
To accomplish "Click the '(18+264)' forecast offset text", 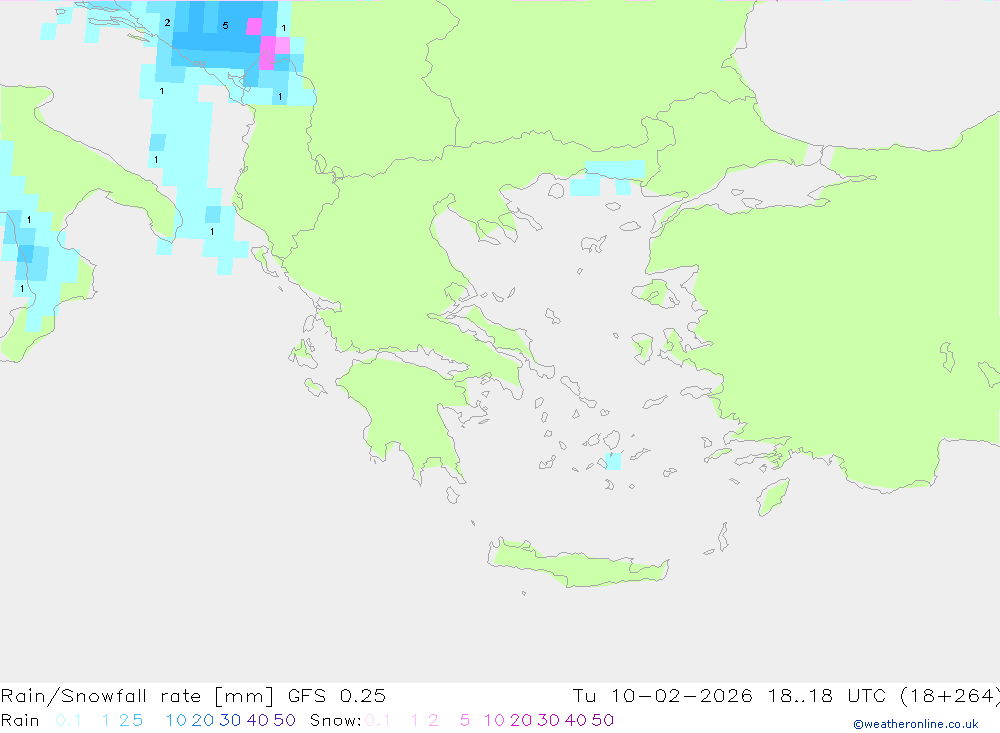I will tap(950, 696).
